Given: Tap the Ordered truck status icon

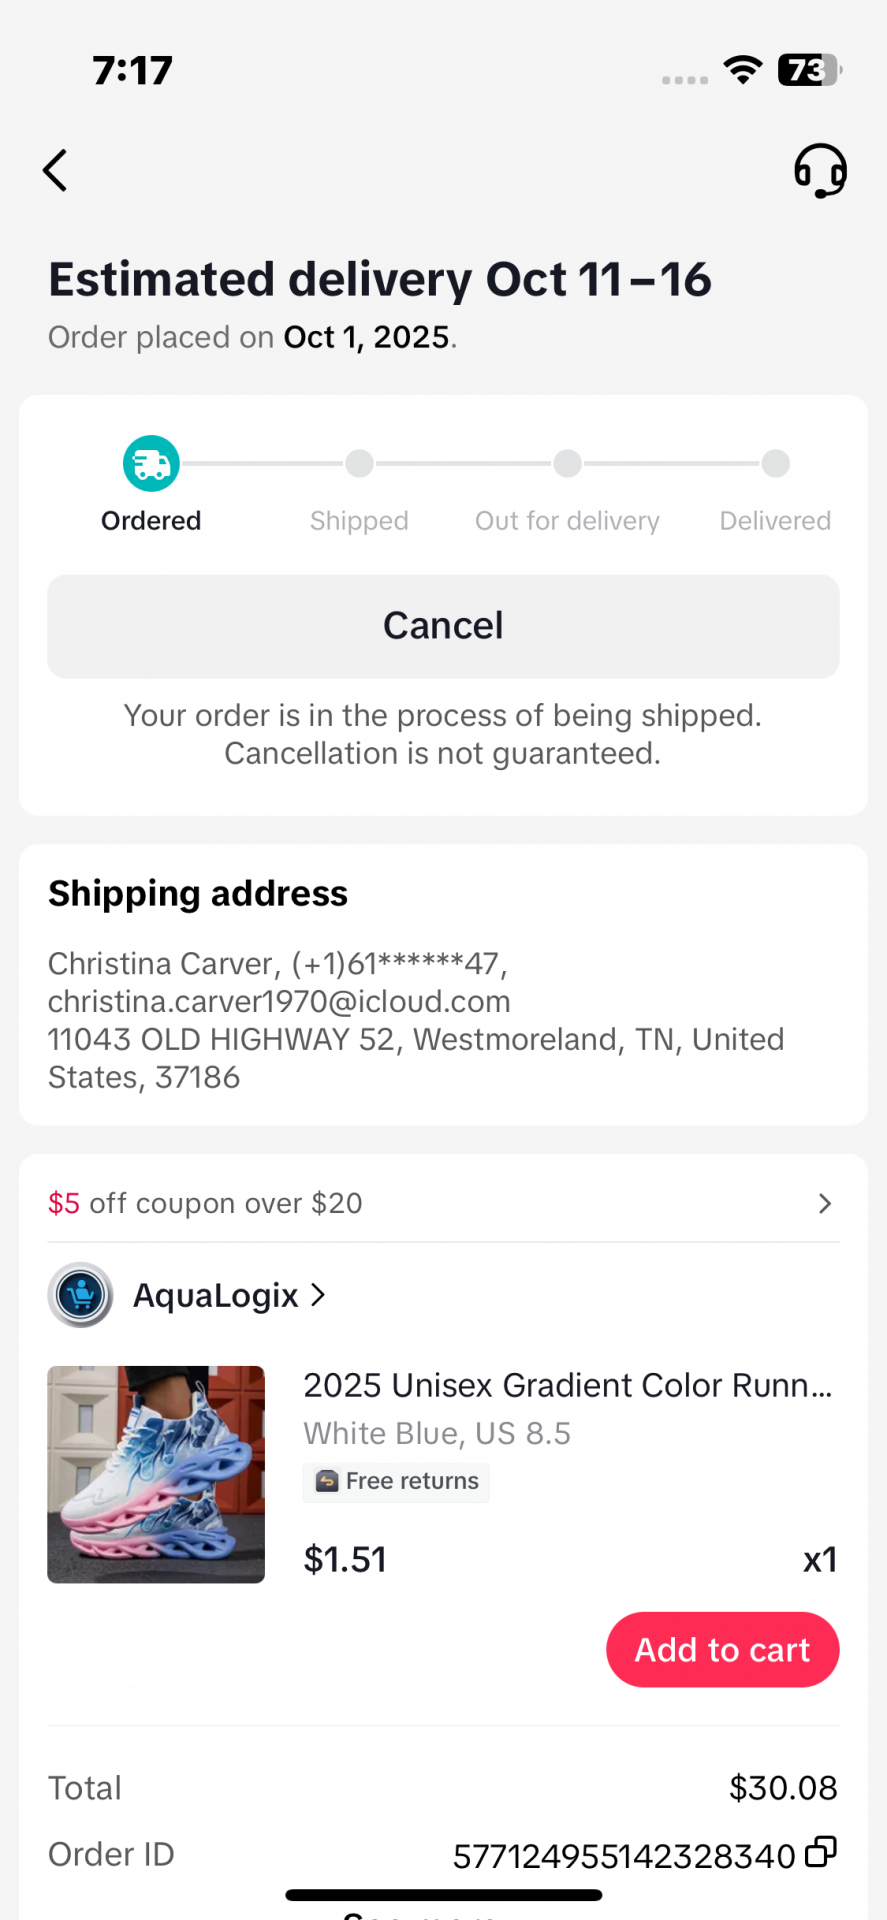Looking at the screenshot, I should pyautogui.click(x=151, y=464).
